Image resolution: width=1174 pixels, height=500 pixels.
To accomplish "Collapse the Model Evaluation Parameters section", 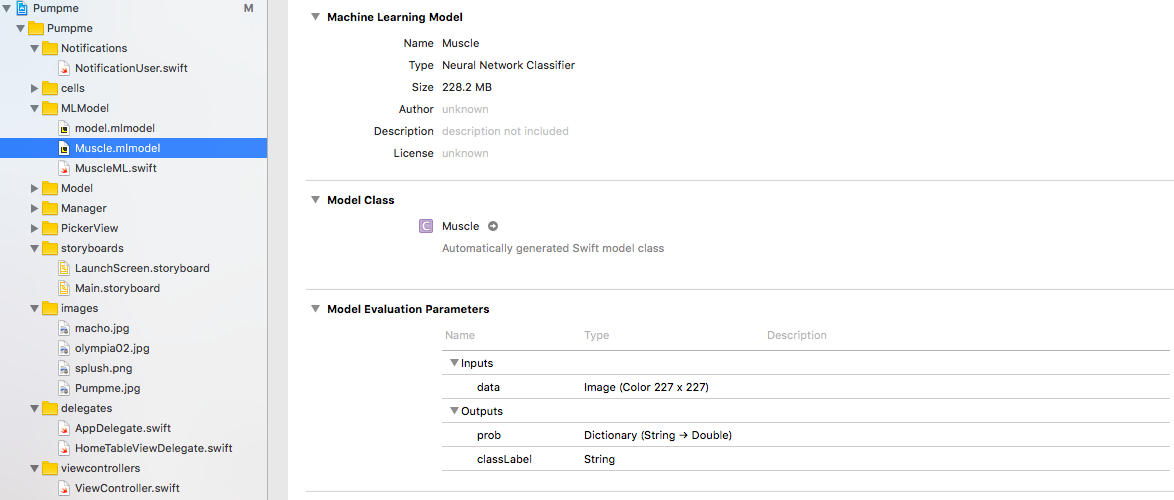I will [315, 309].
